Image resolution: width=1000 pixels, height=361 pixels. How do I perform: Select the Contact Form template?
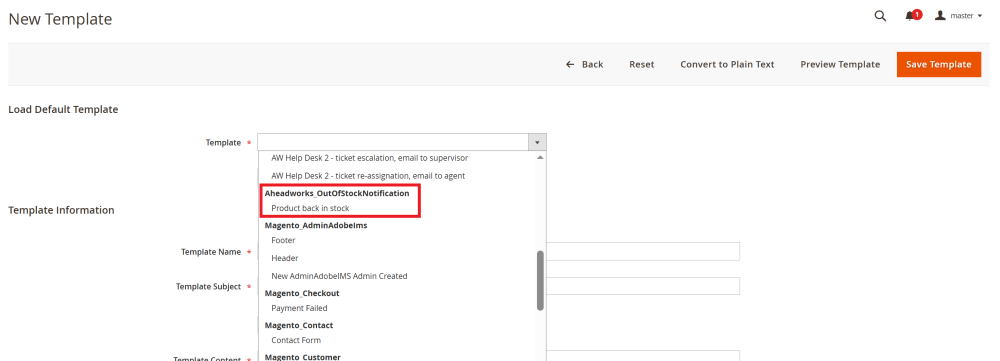click(296, 340)
